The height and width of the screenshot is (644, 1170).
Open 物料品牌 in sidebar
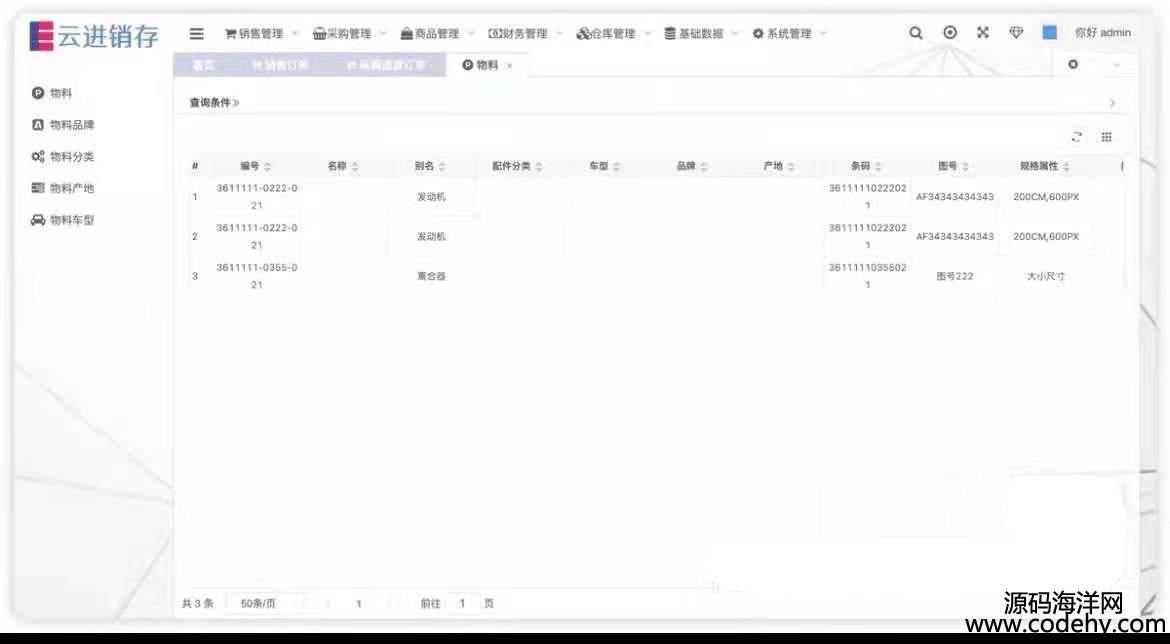[x=72, y=125]
